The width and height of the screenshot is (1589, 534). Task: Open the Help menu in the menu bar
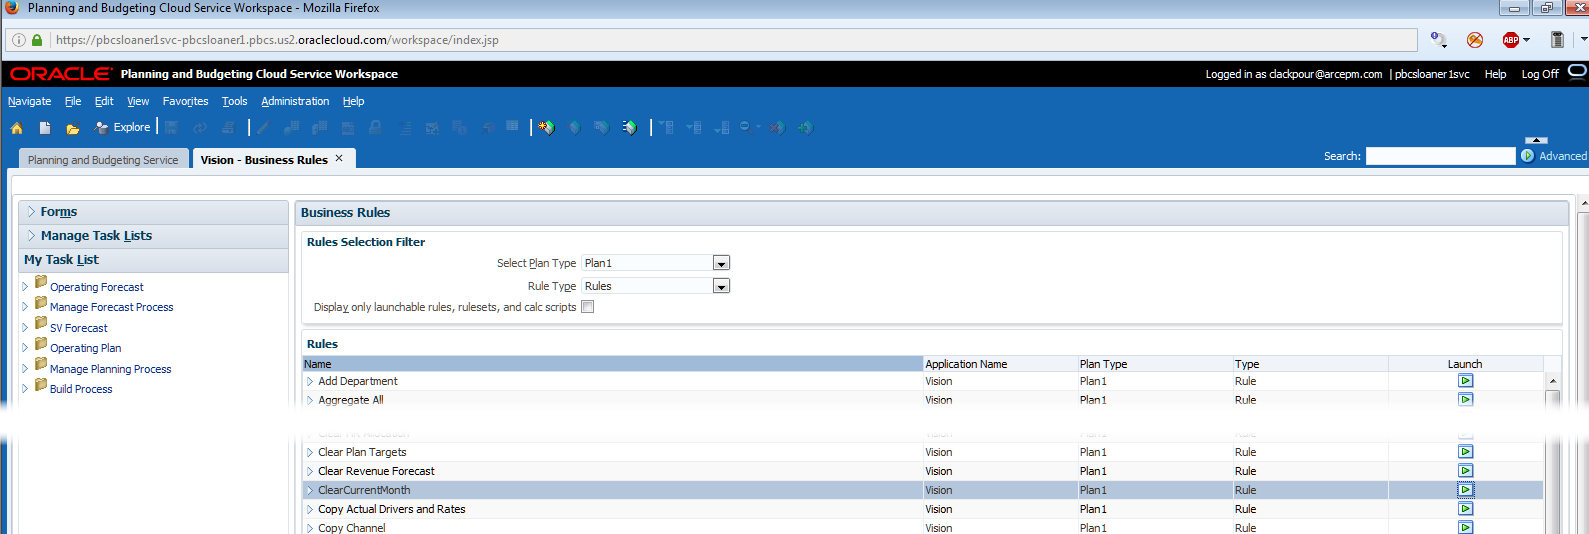(x=353, y=101)
